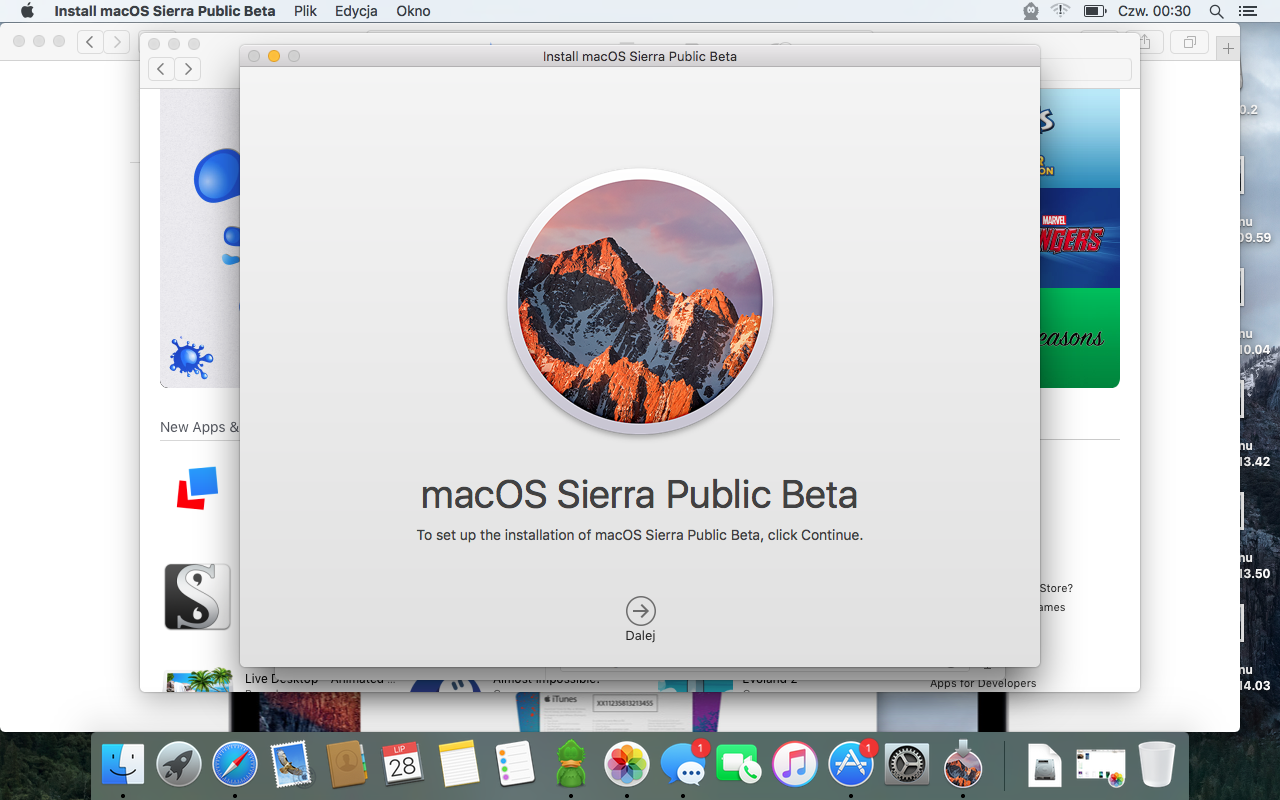
Task: Open Photos flower icon in Dock
Action: (627, 766)
